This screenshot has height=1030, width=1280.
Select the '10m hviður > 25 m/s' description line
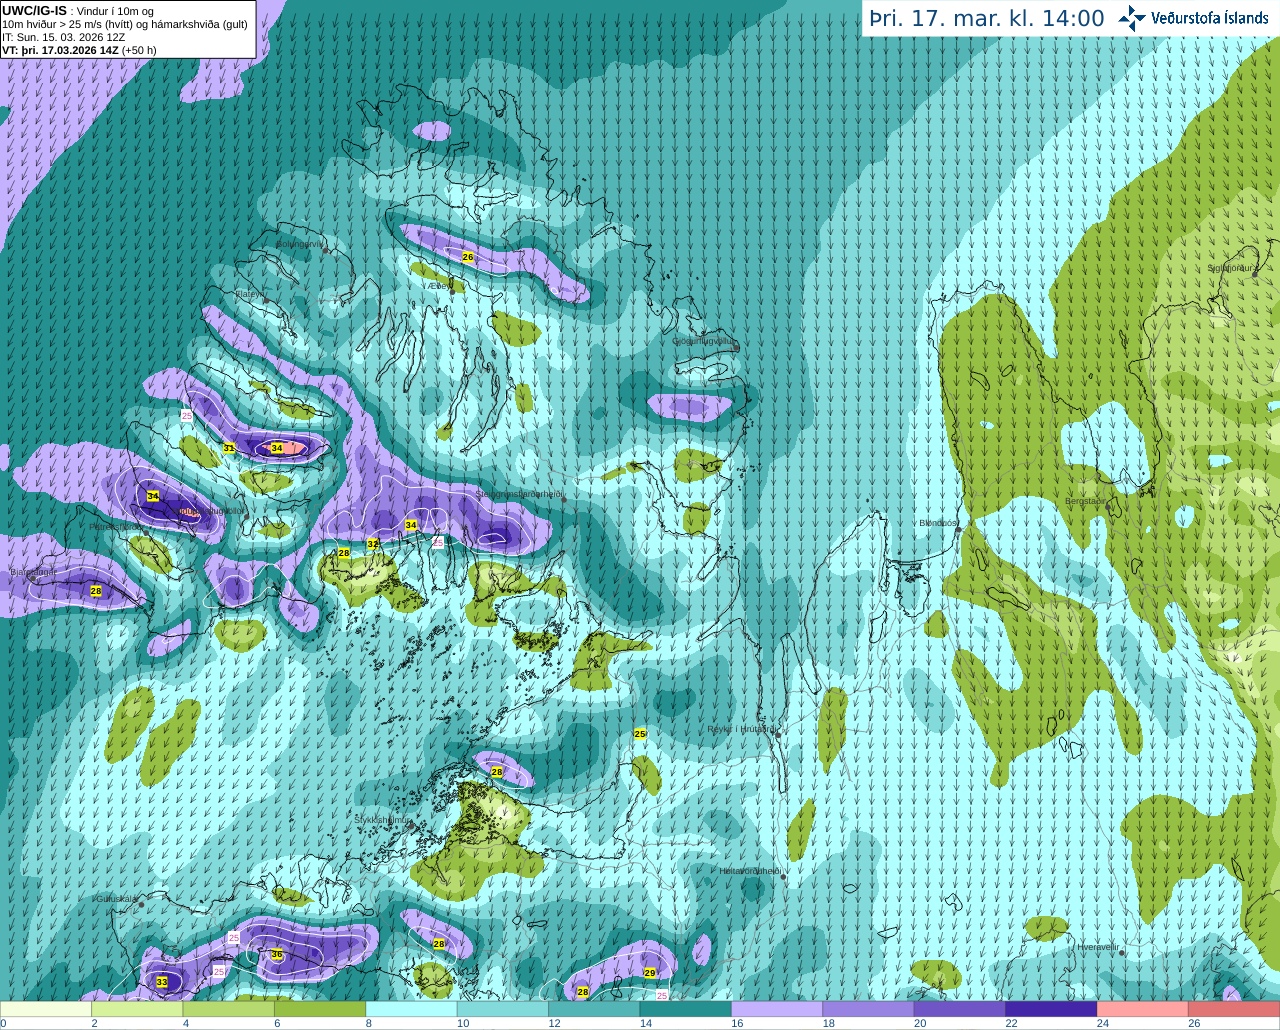pos(125,24)
